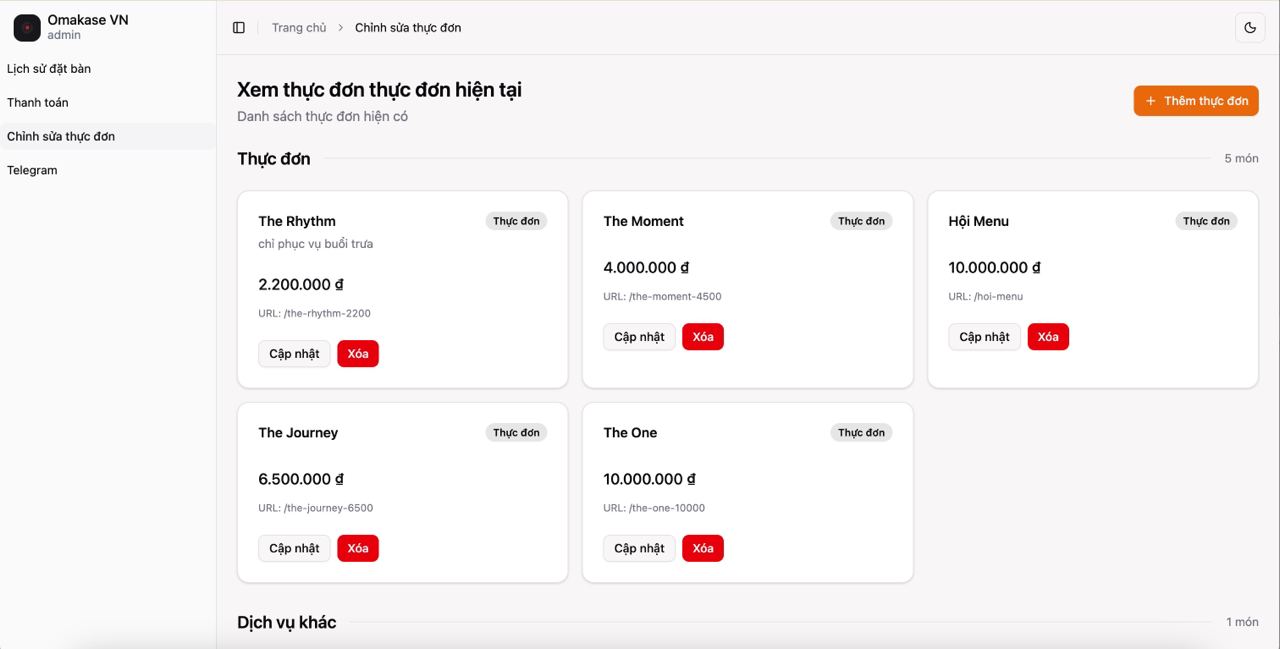
Task: Click Cập nhật on The Journey card
Action: [294, 548]
